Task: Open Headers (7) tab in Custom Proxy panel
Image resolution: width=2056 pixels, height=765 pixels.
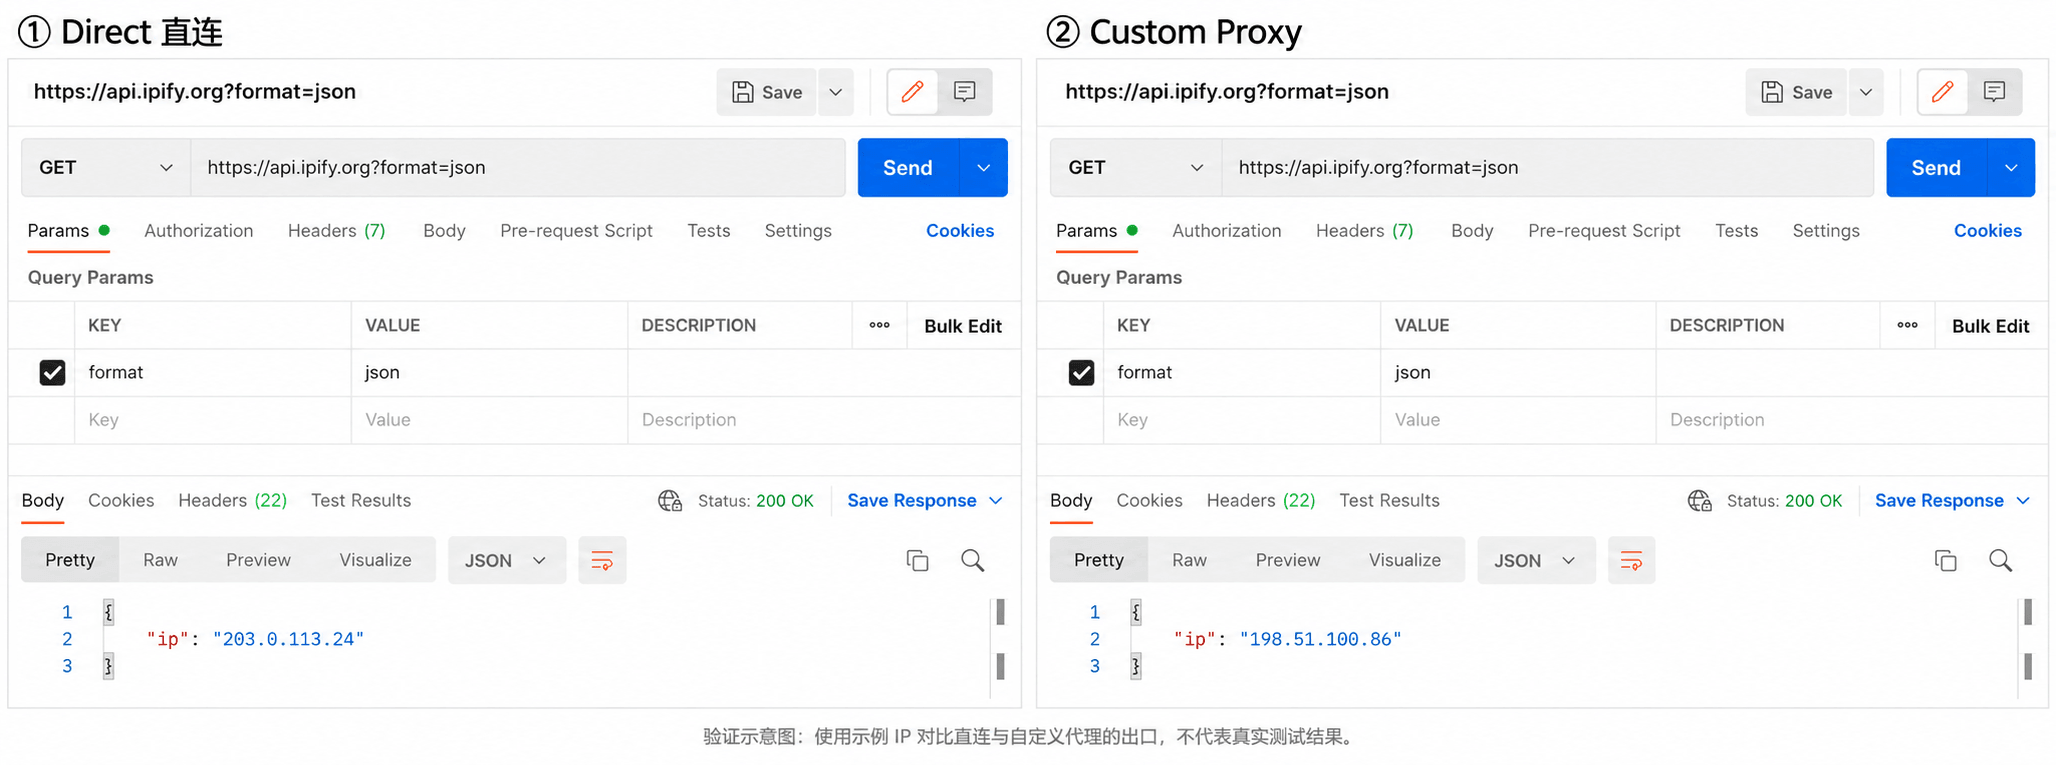Action: click(1364, 231)
